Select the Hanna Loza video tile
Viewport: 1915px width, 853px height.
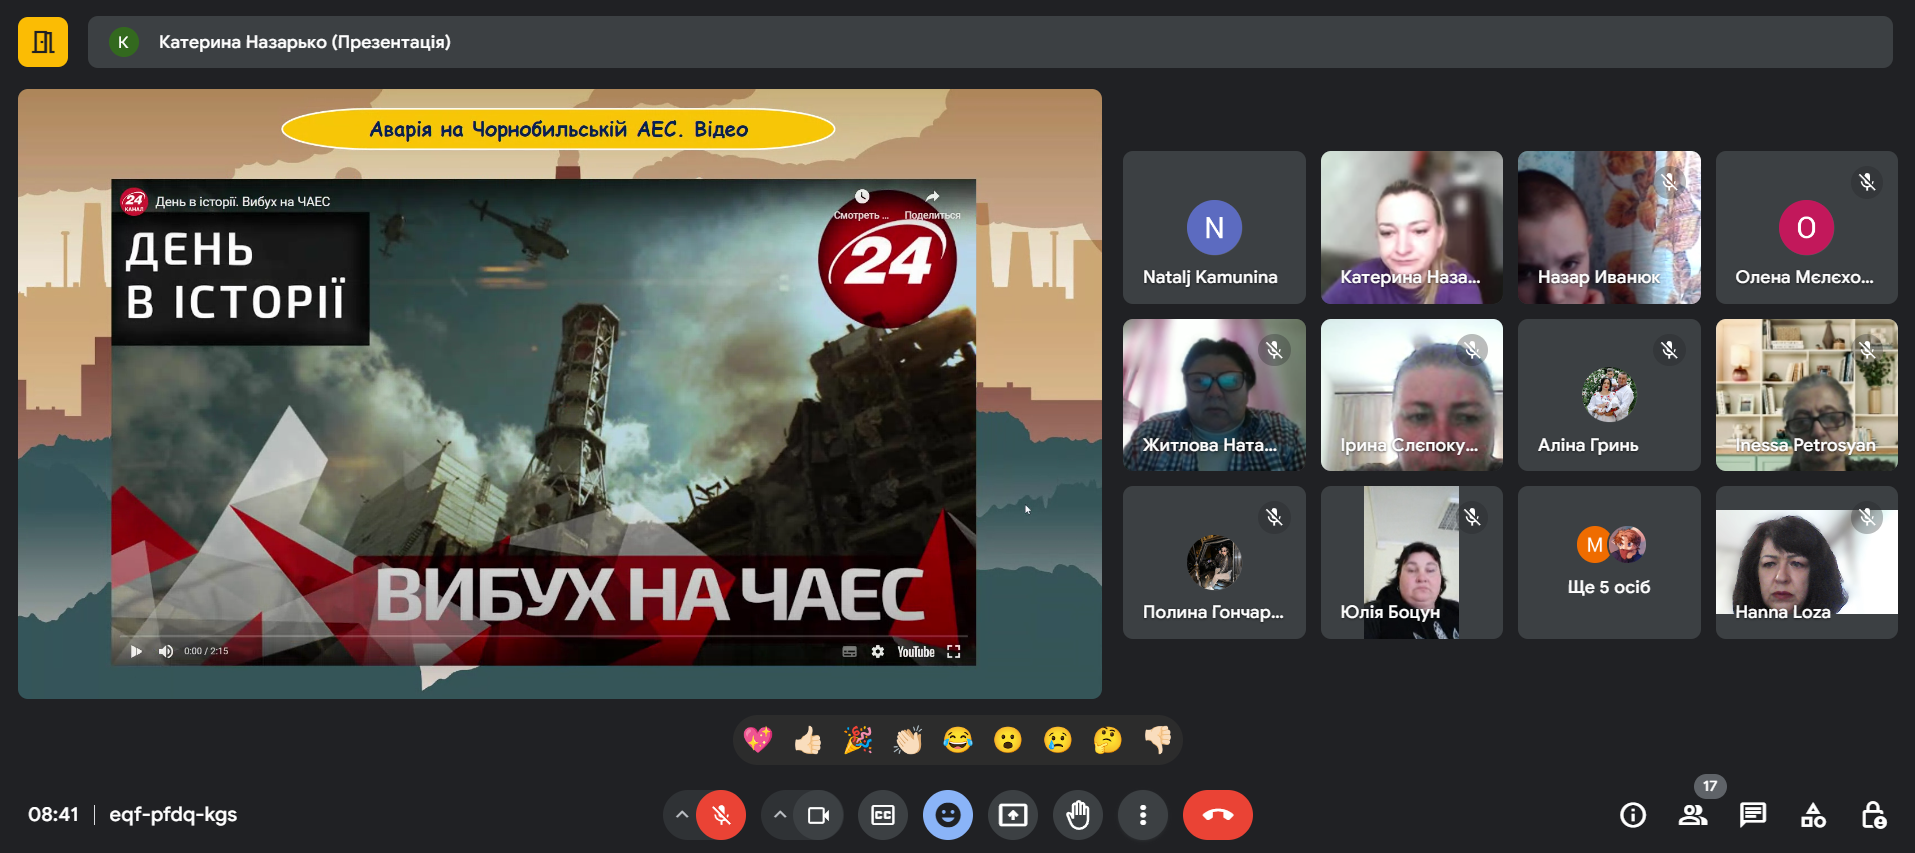[1806, 563]
